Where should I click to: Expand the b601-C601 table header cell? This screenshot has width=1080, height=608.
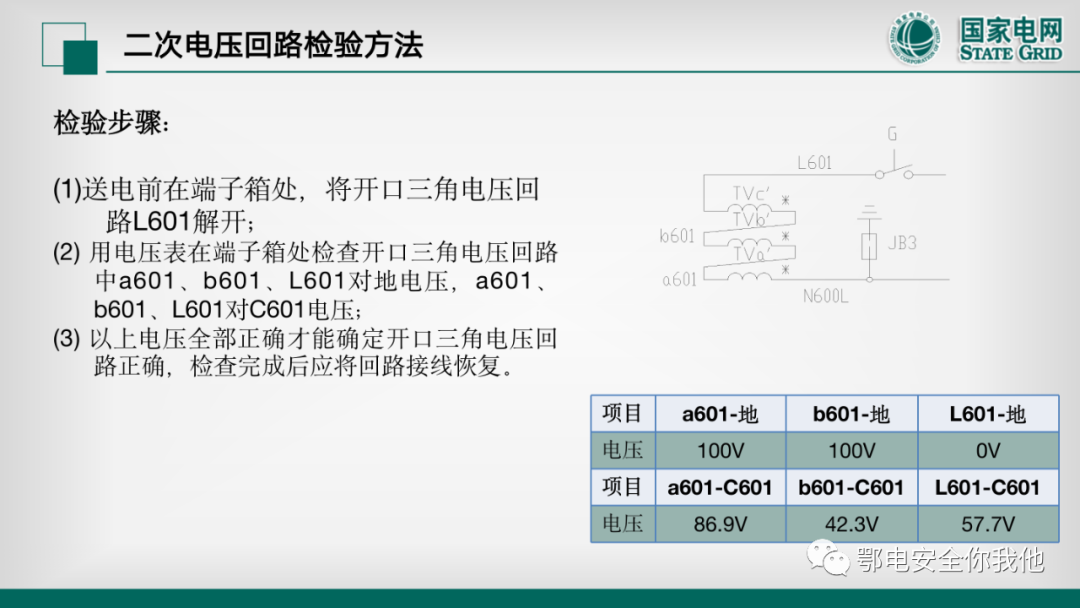(852, 487)
